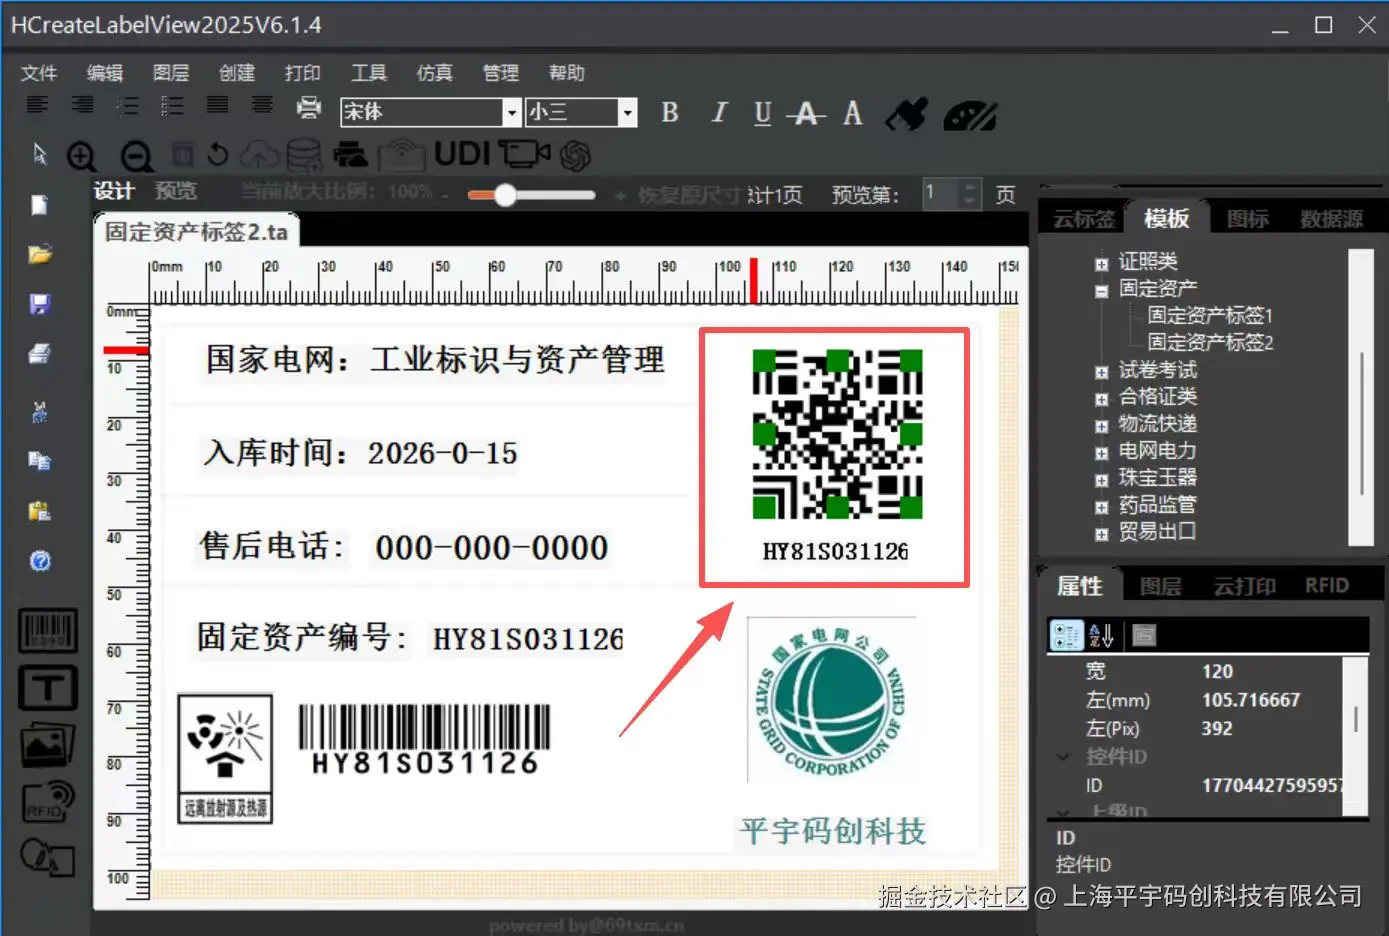
Task: Click the preview page spinner arrows
Action: pyautogui.click(x=969, y=193)
